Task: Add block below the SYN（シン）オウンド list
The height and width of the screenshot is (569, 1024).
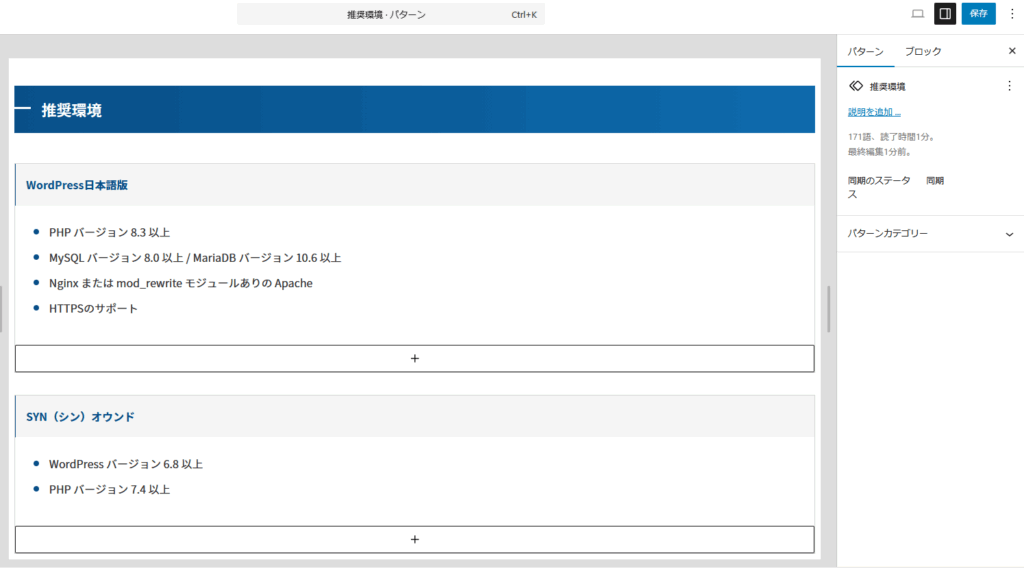Action: [x=414, y=539]
